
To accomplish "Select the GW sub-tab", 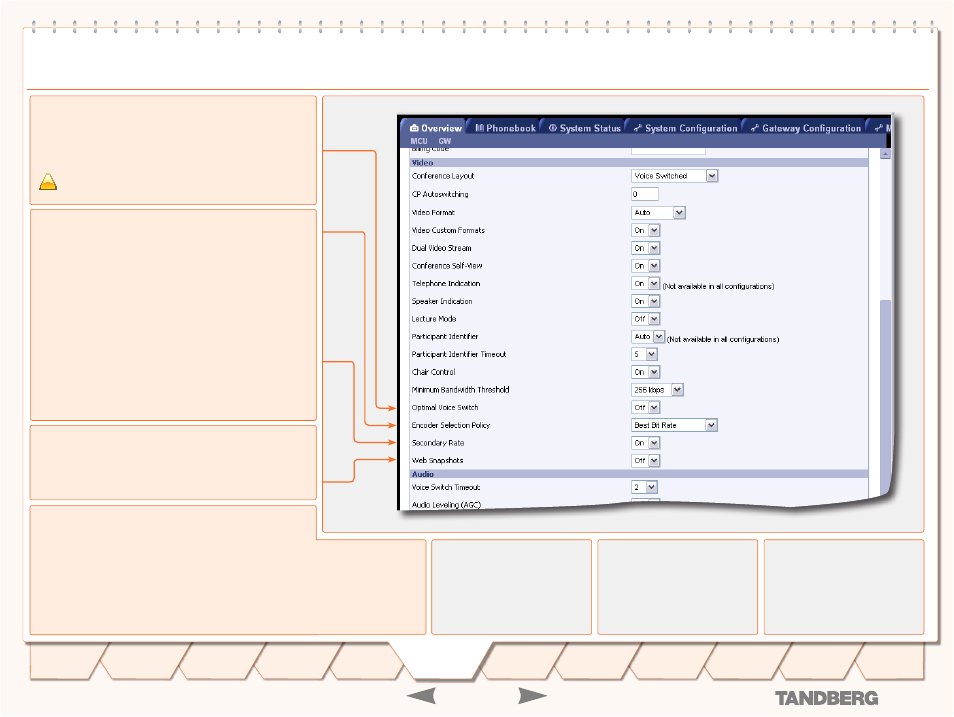I will [x=445, y=141].
